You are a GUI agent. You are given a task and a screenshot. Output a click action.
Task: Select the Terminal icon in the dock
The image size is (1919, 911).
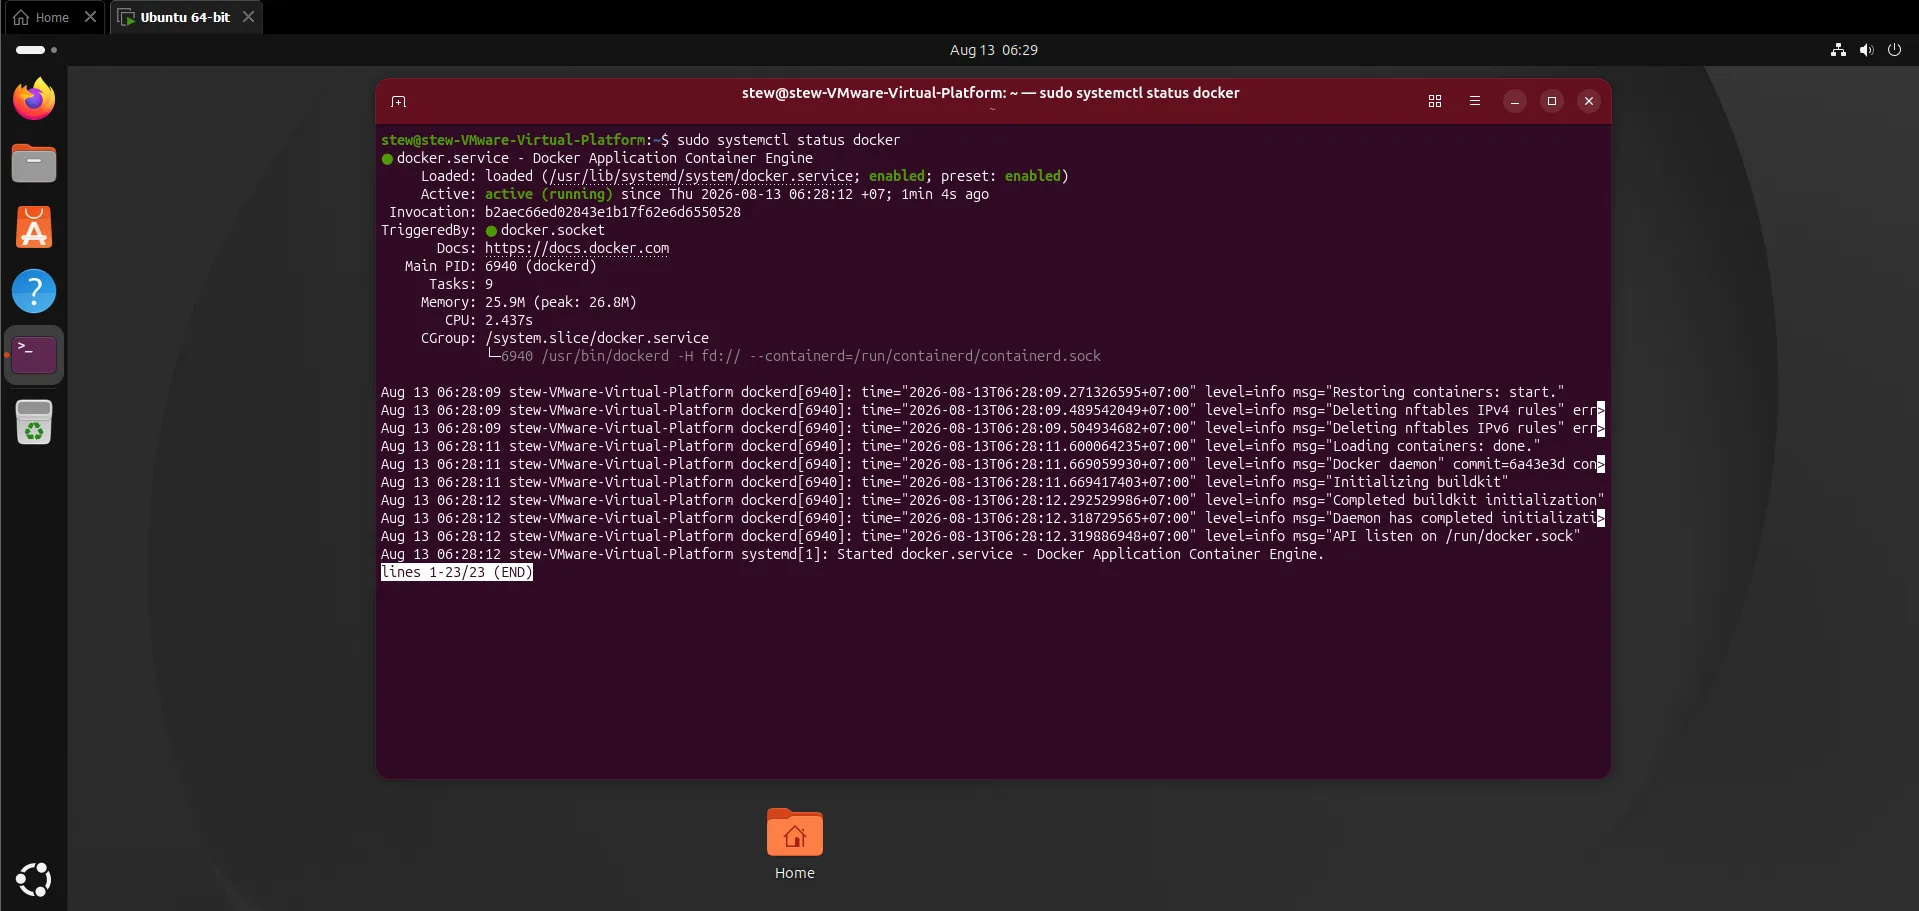[x=34, y=355]
